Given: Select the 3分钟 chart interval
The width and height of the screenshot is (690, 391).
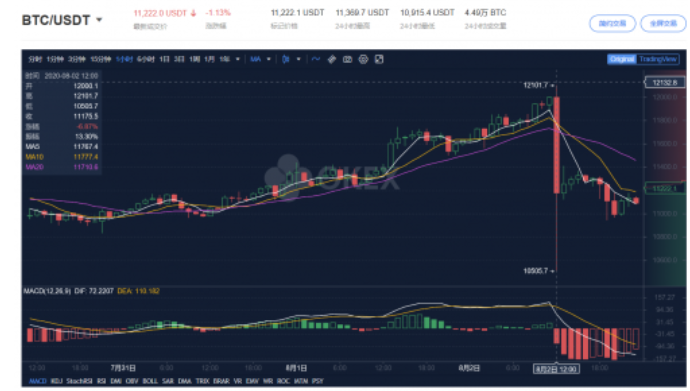Looking at the screenshot, I should [77, 59].
